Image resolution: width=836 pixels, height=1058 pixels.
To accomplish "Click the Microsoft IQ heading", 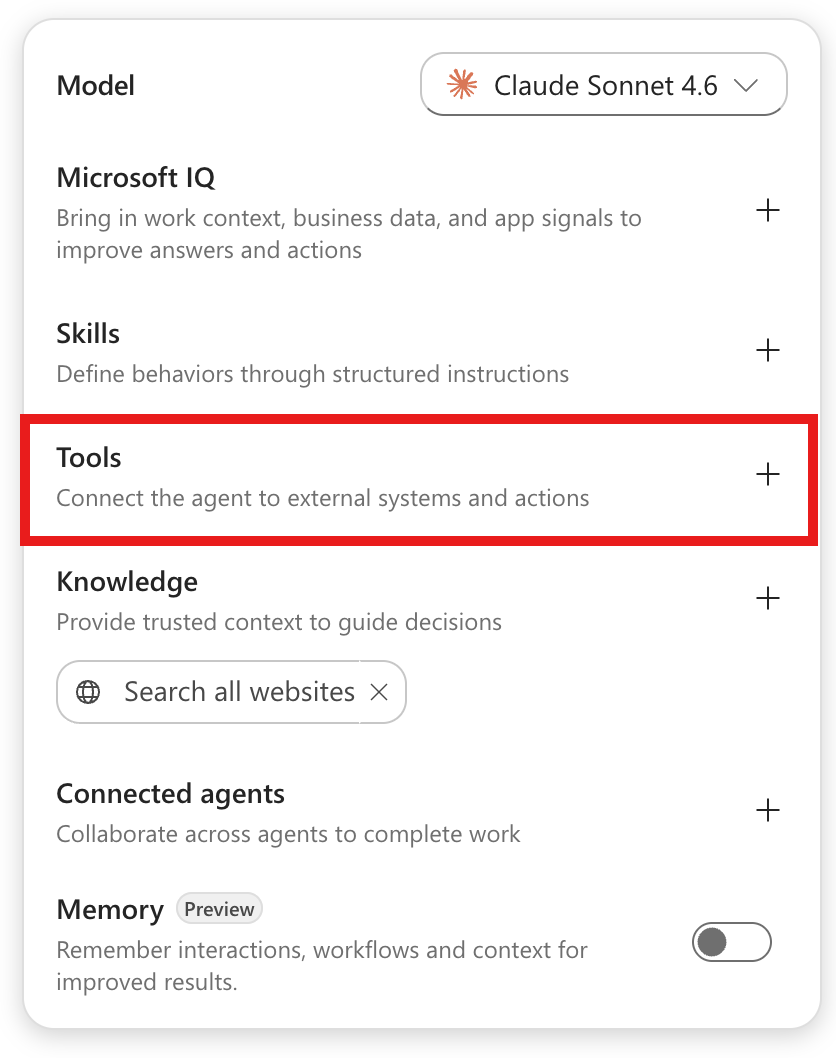I will click(136, 177).
